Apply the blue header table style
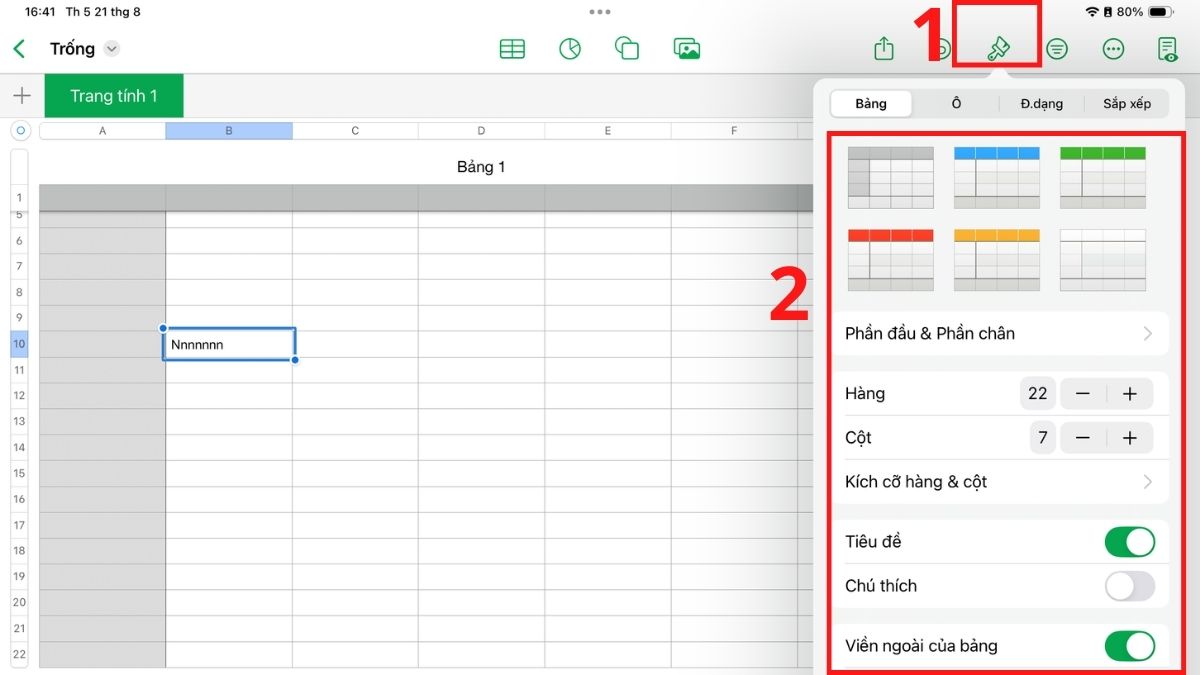 click(x=997, y=177)
